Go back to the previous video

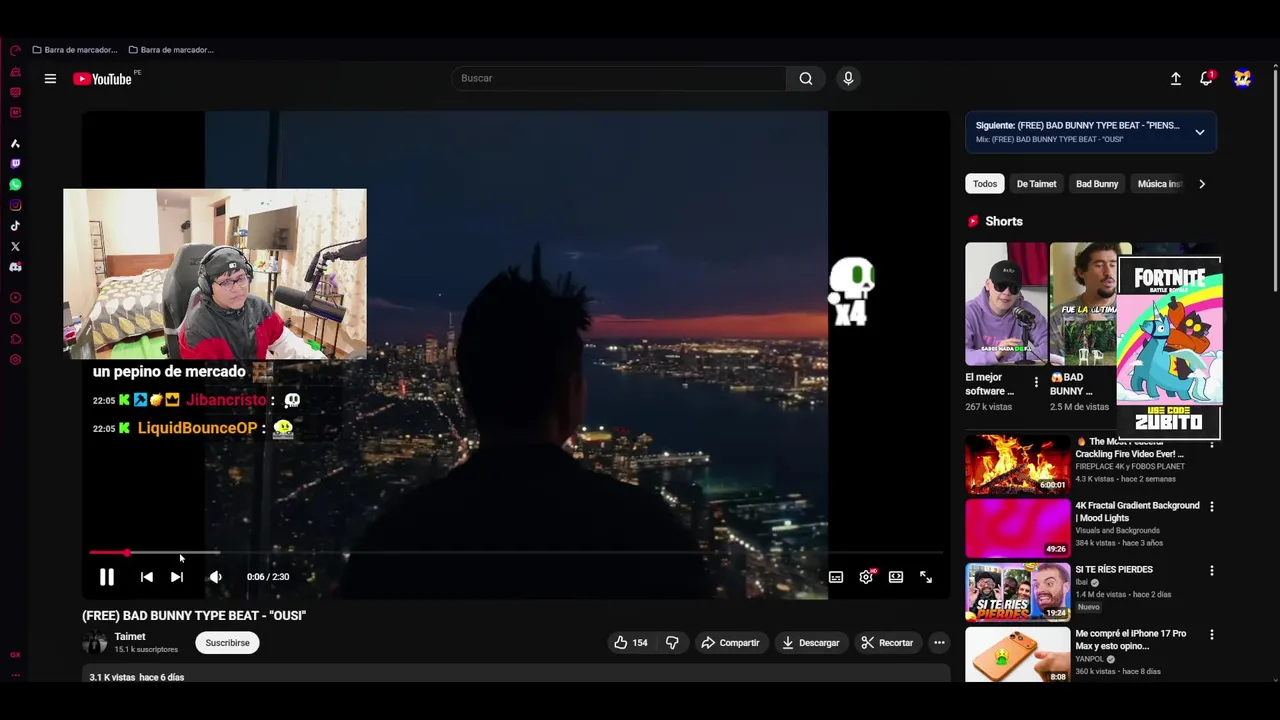click(147, 577)
